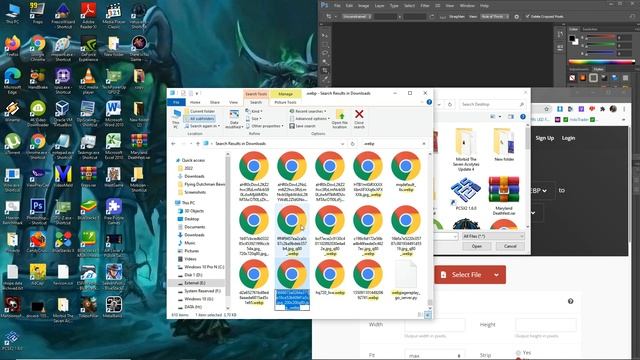Click Explorer search box containing webp

pos(392,144)
